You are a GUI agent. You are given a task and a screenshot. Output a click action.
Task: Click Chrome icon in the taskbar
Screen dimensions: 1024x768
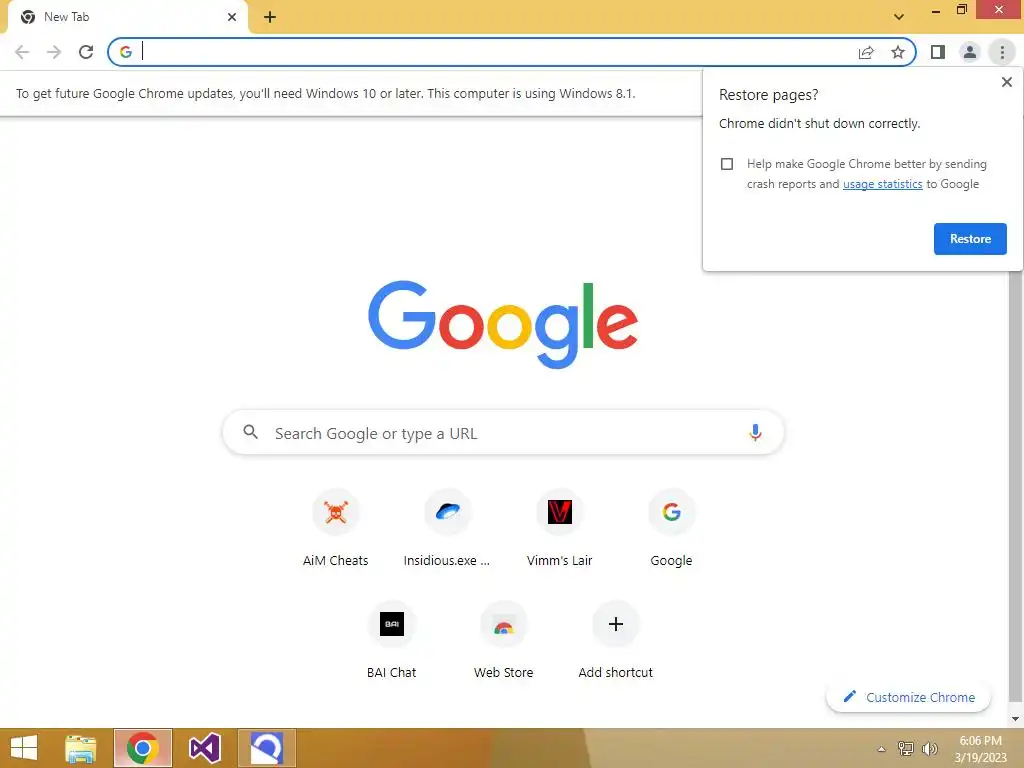pyautogui.click(x=143, y=748)
